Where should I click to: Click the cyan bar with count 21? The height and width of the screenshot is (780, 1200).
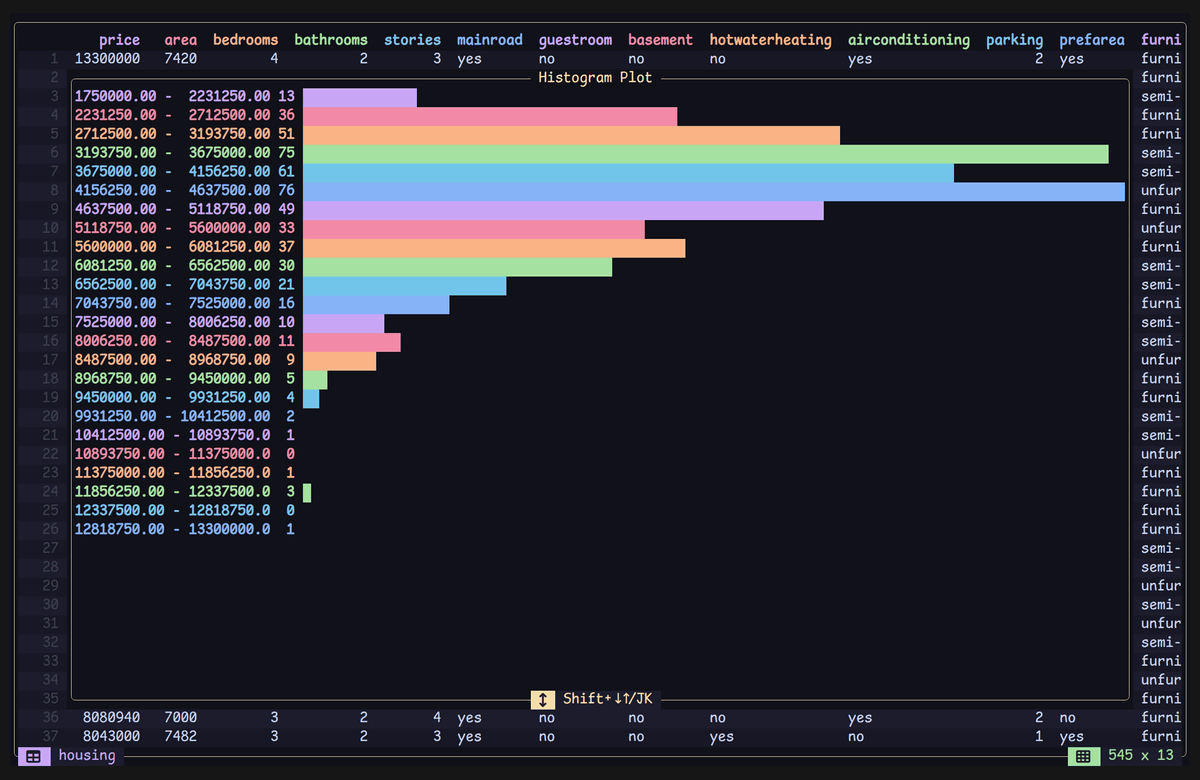(x=404, y=285)
